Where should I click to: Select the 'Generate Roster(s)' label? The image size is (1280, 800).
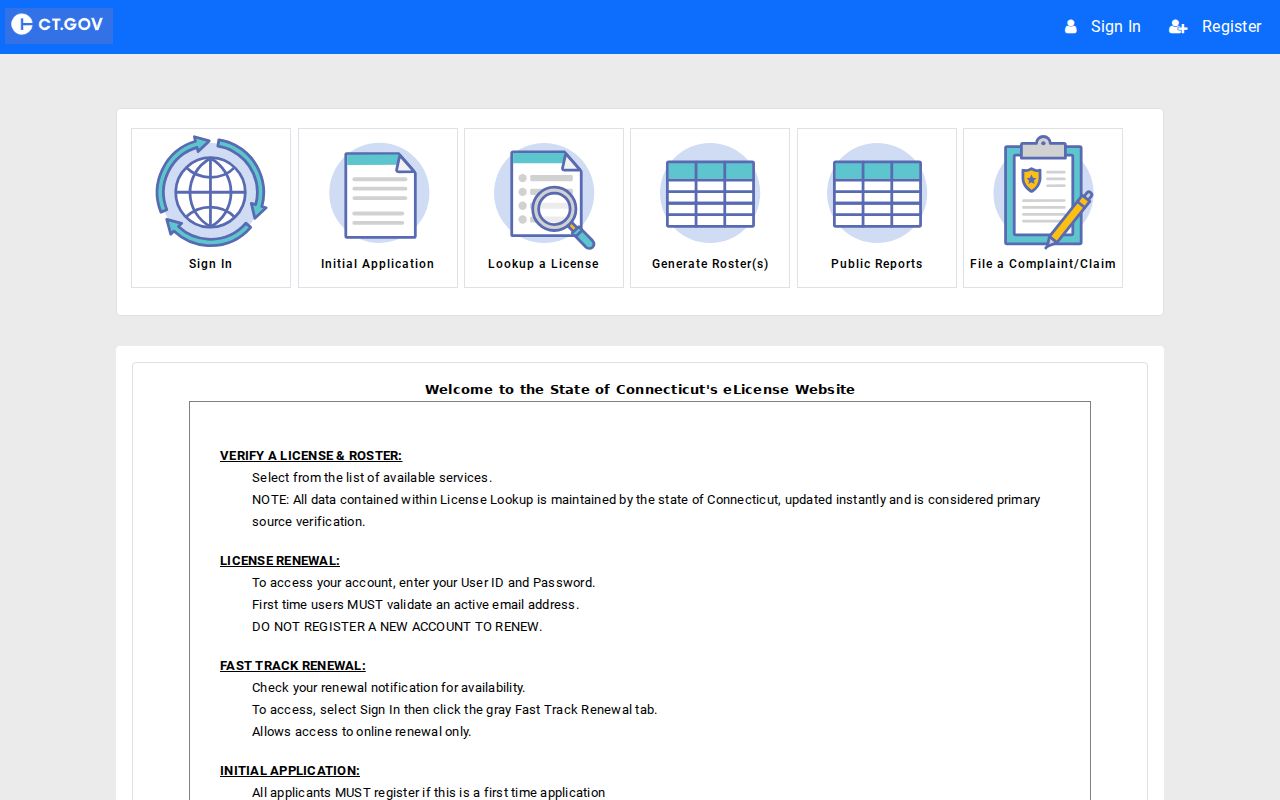(x=710, y=264)
